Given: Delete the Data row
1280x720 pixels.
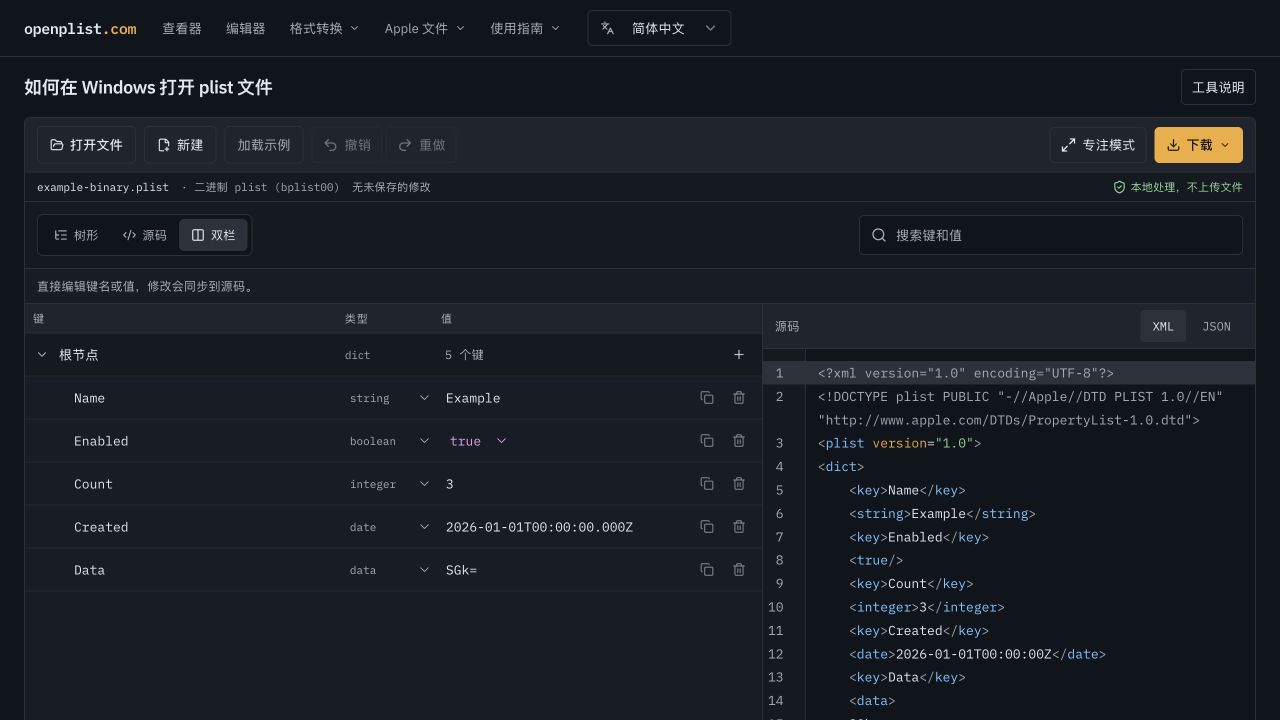Looking at the screenshot, I should pyautogui.click(x=739, y=570).
